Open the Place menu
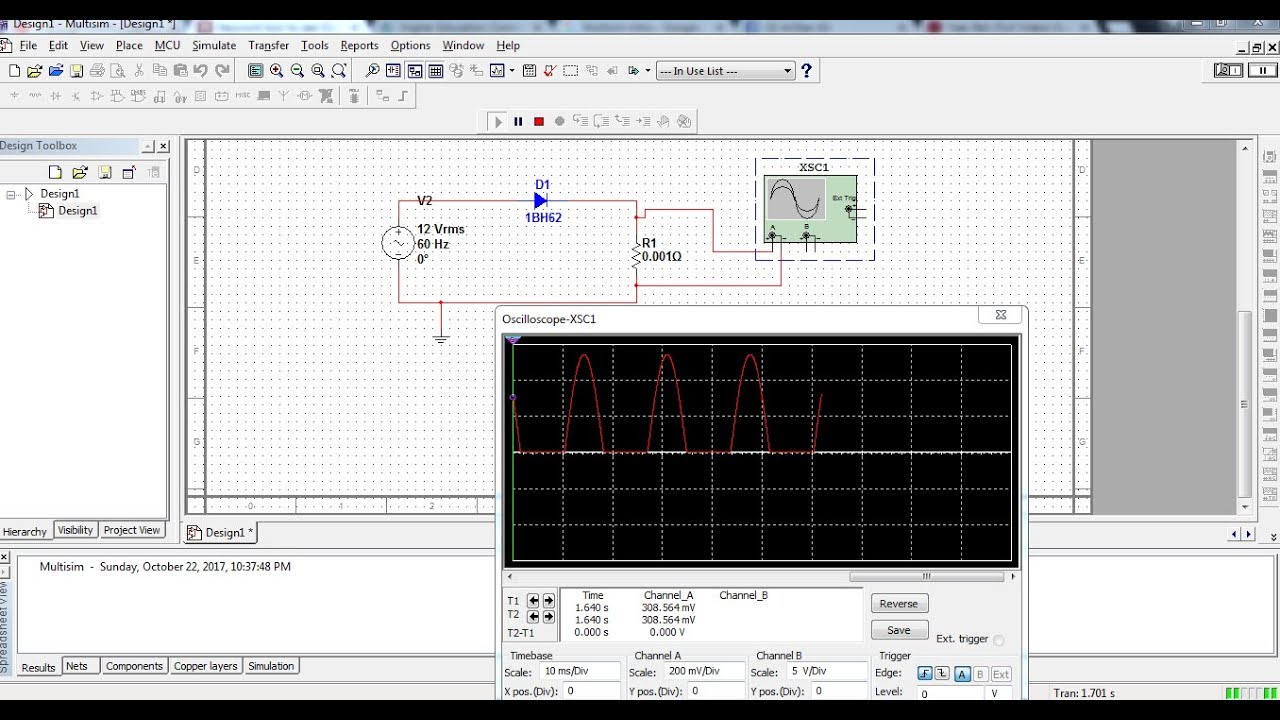 tap(129, 45)
